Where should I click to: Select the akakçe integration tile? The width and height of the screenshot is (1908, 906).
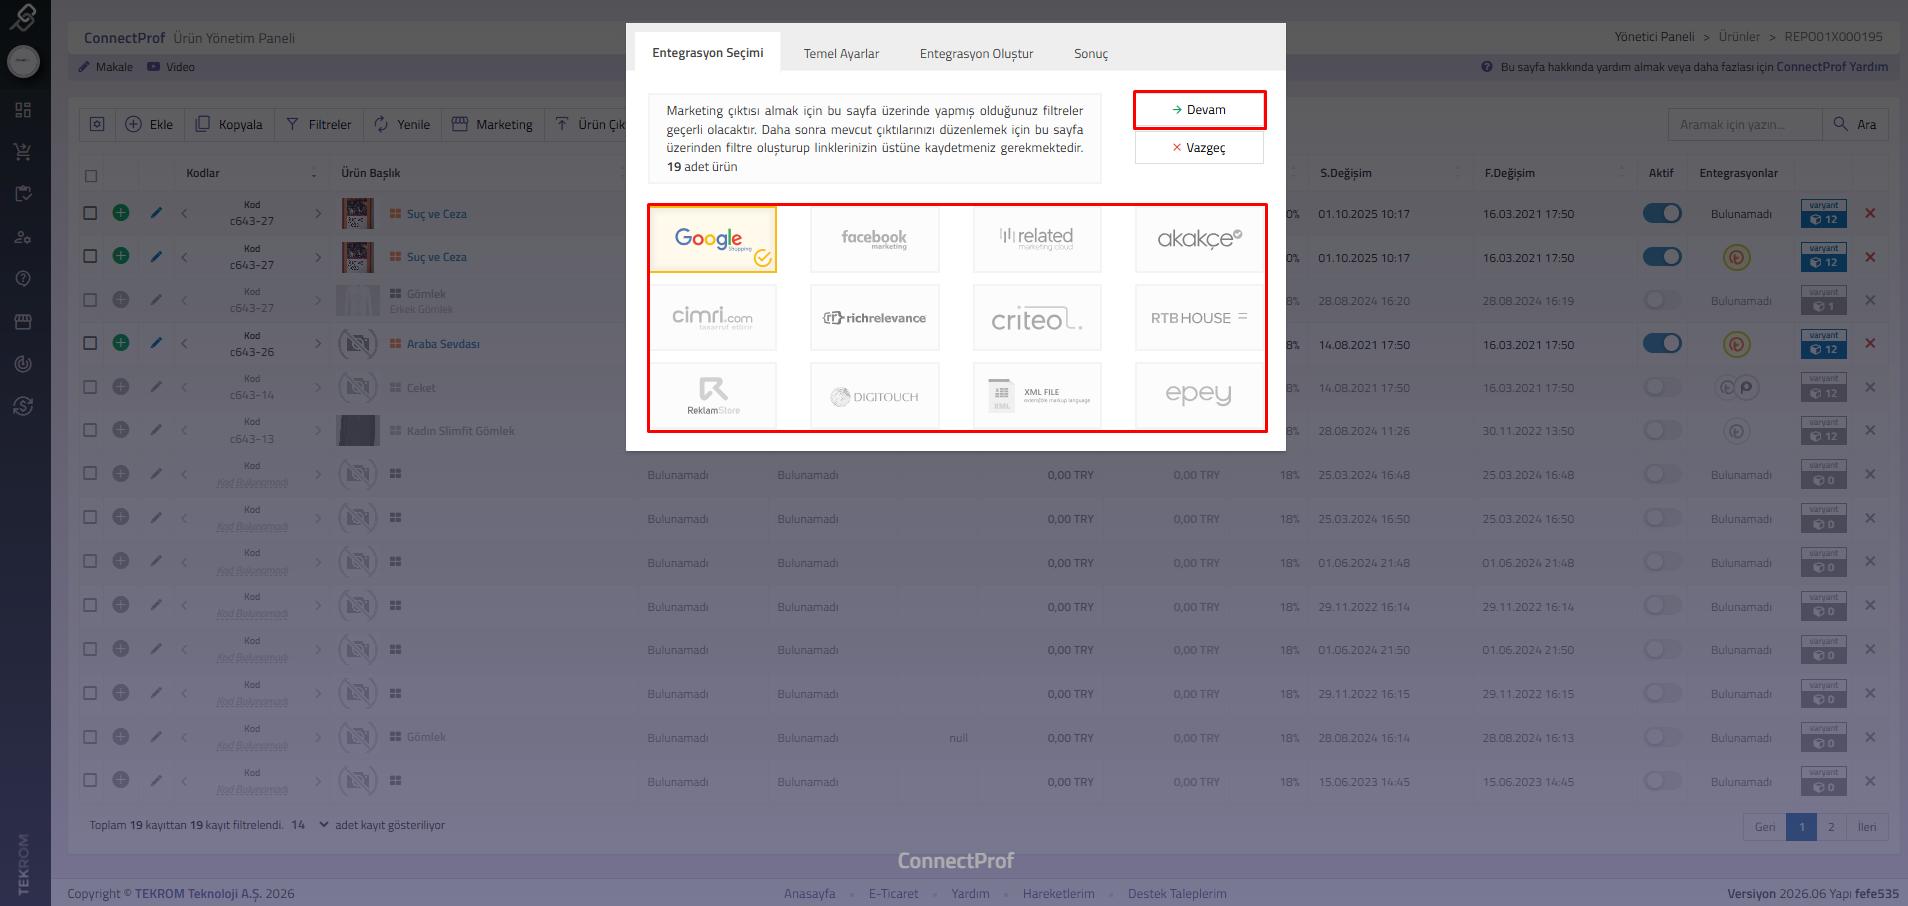tap(1199, 239)
